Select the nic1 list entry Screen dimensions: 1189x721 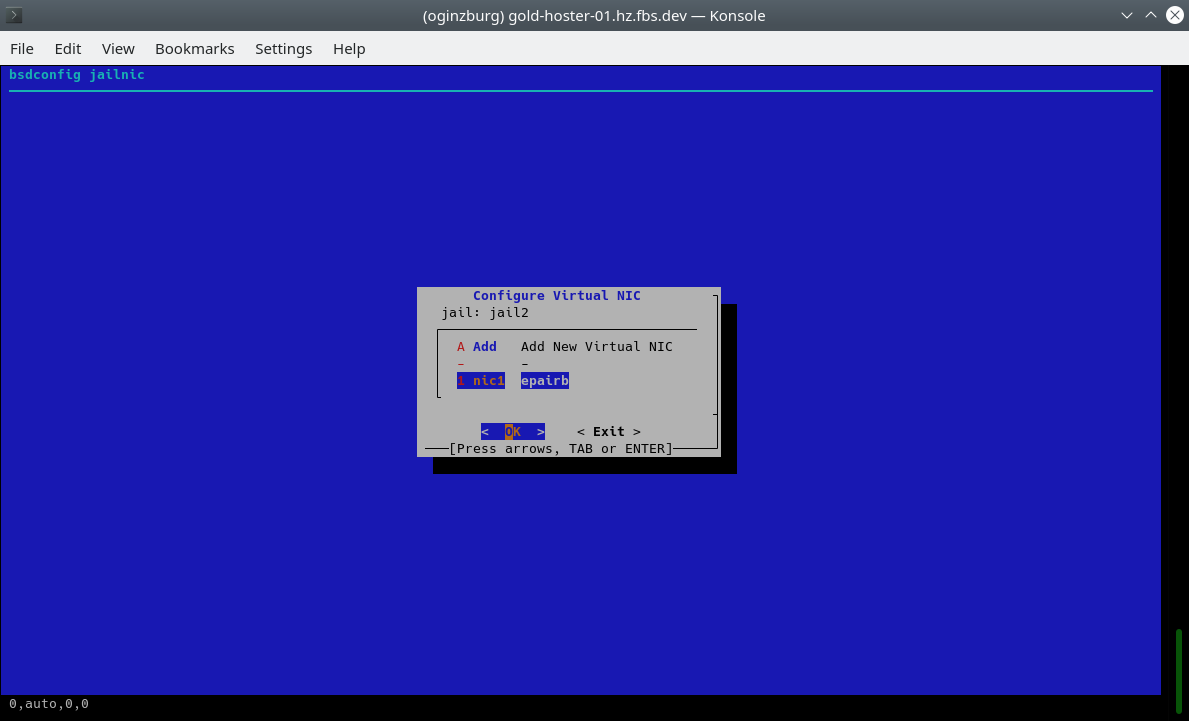click(481, 381)
